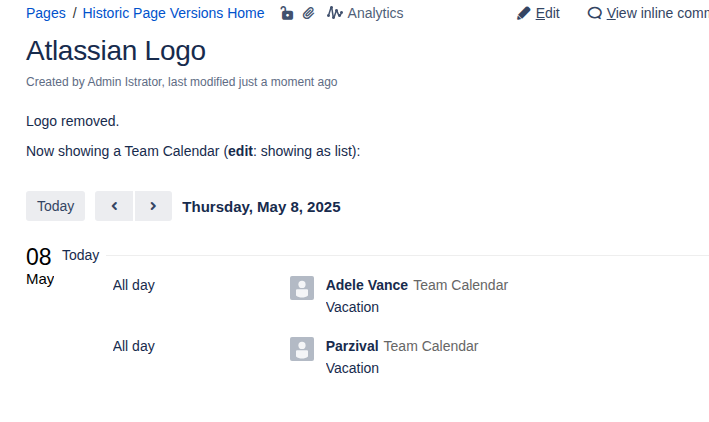Click the pencil icon beside Edit
The image size is (709, 422).
(523, 13)
